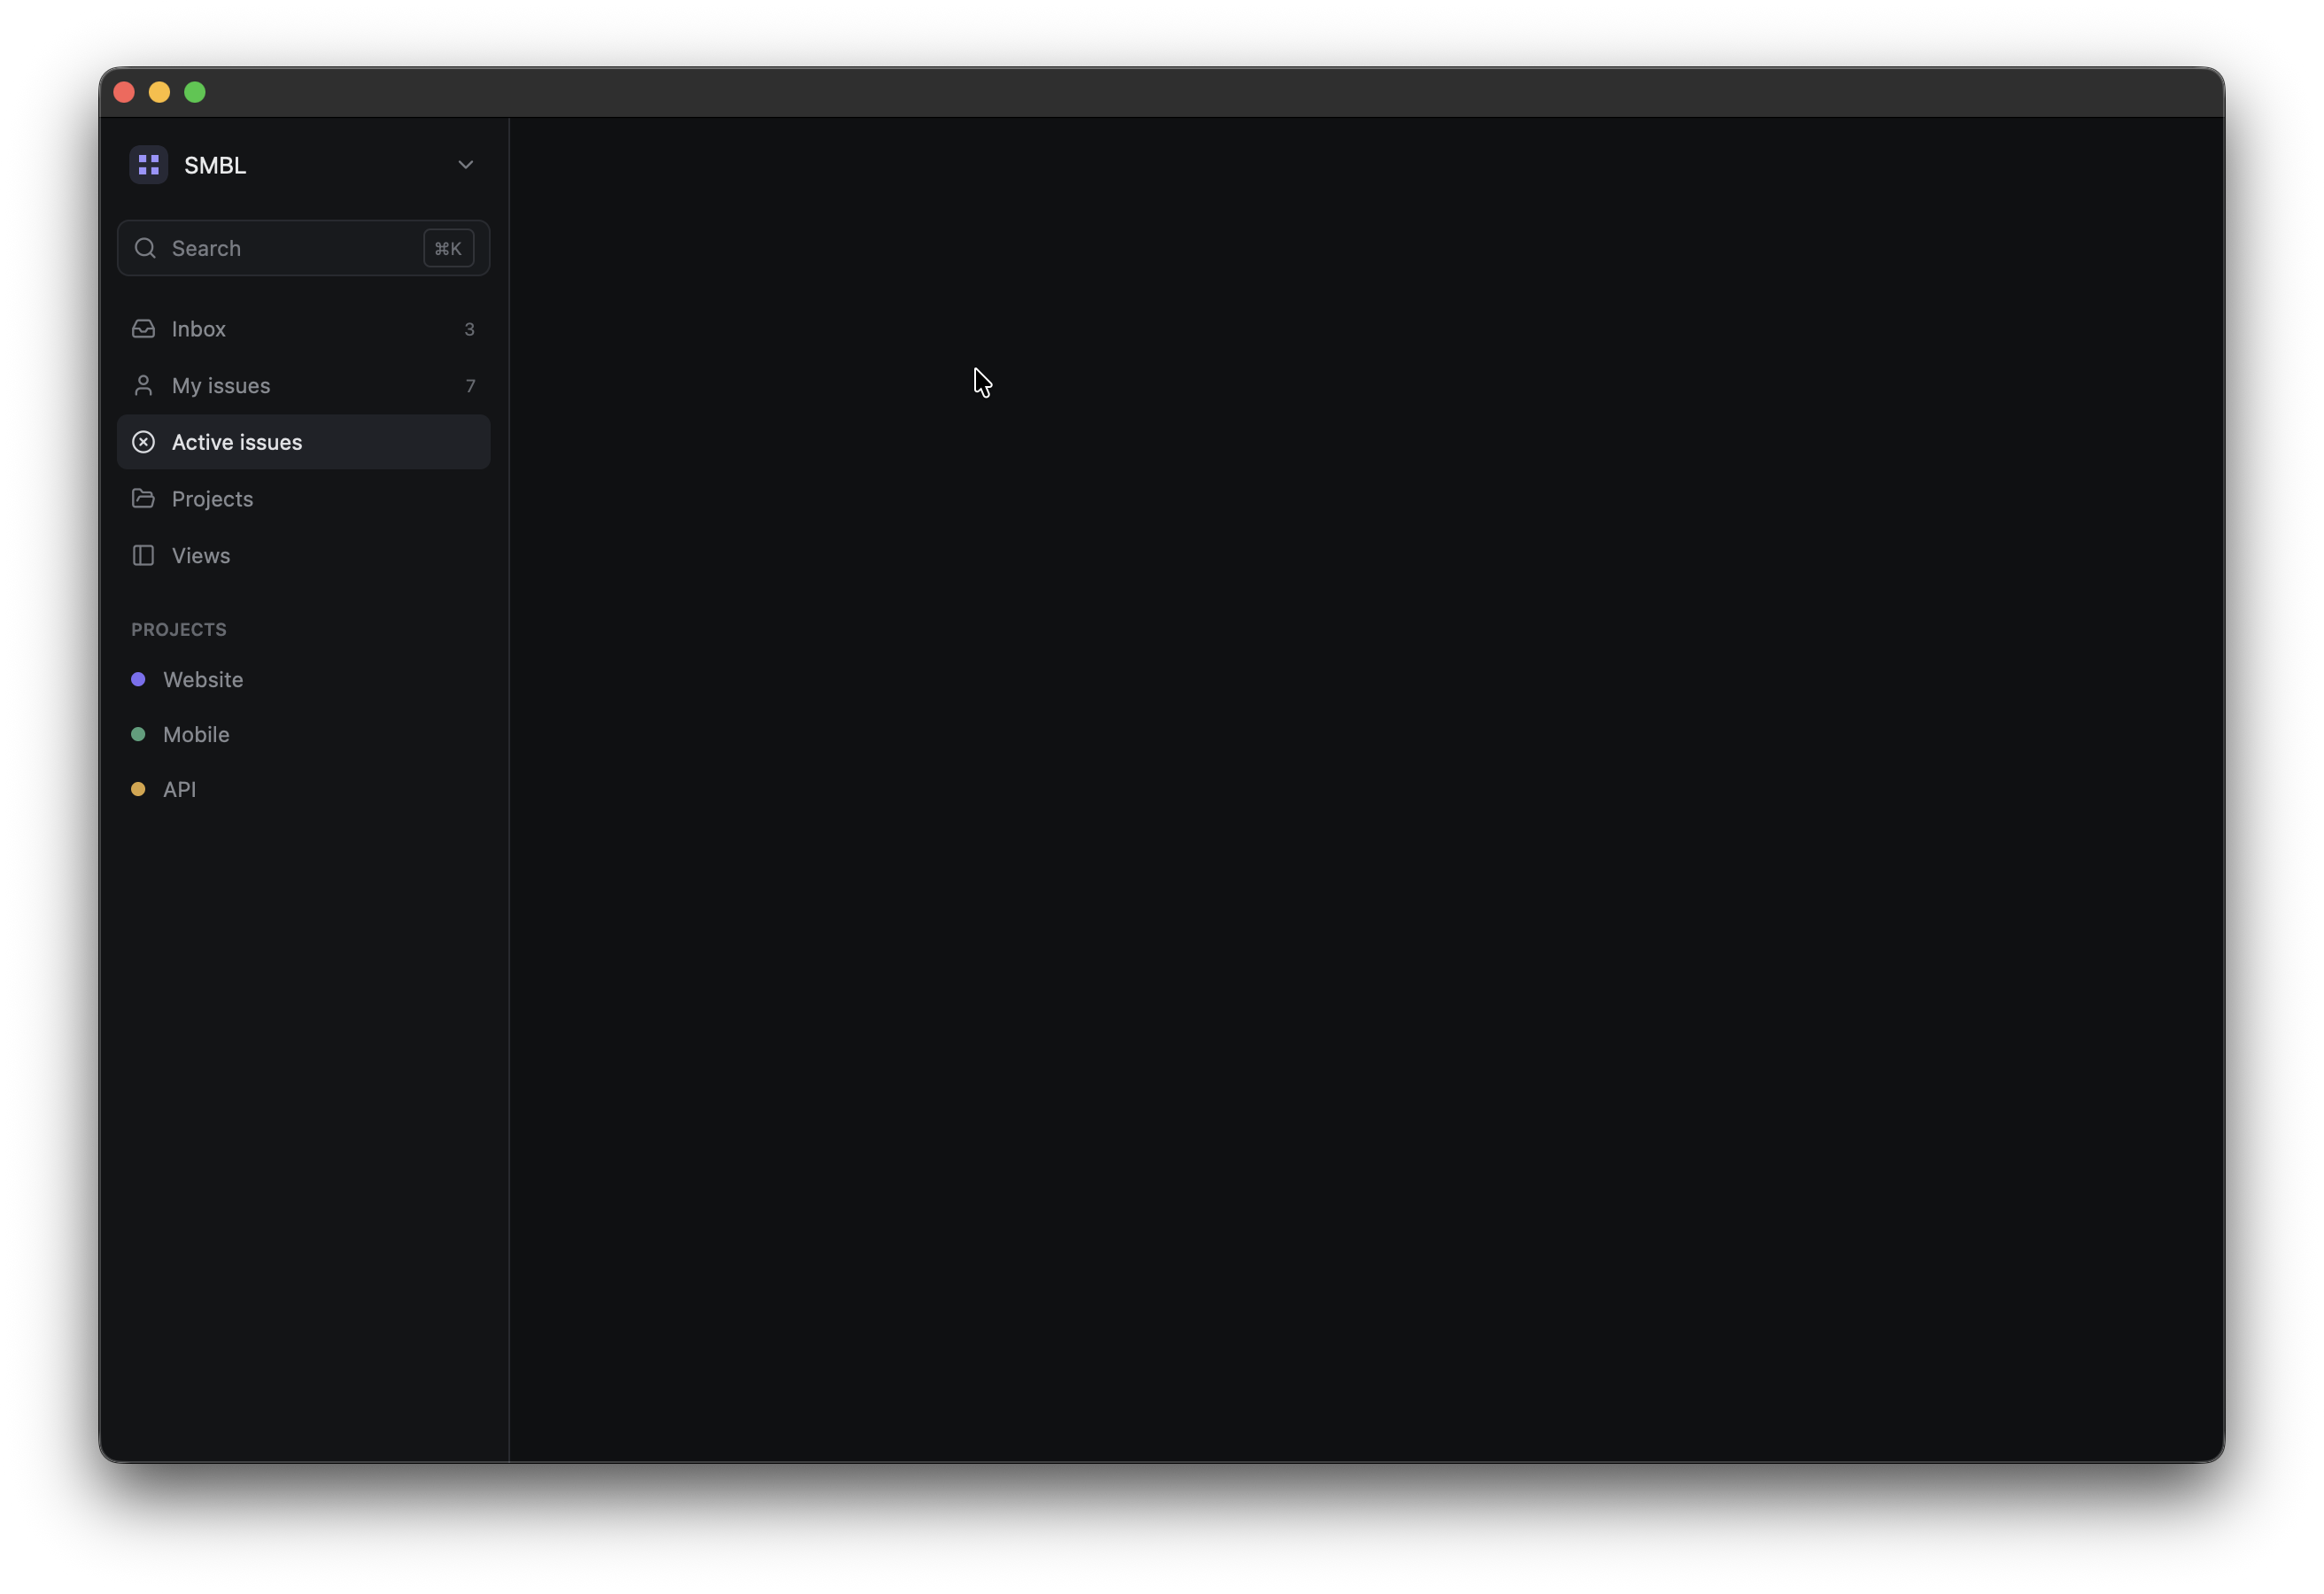
Task: Click the Inbox count badge 3
Action: tap(469, 329)
